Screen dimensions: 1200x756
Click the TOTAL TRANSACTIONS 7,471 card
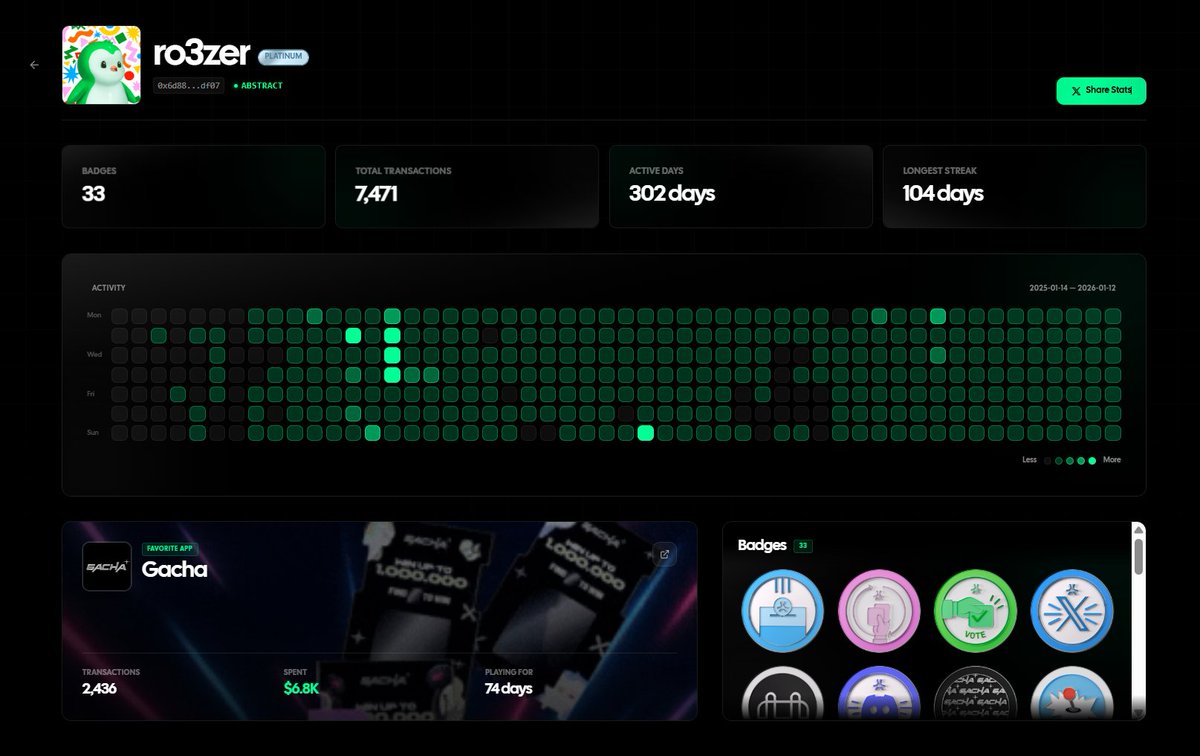[467, 186]
